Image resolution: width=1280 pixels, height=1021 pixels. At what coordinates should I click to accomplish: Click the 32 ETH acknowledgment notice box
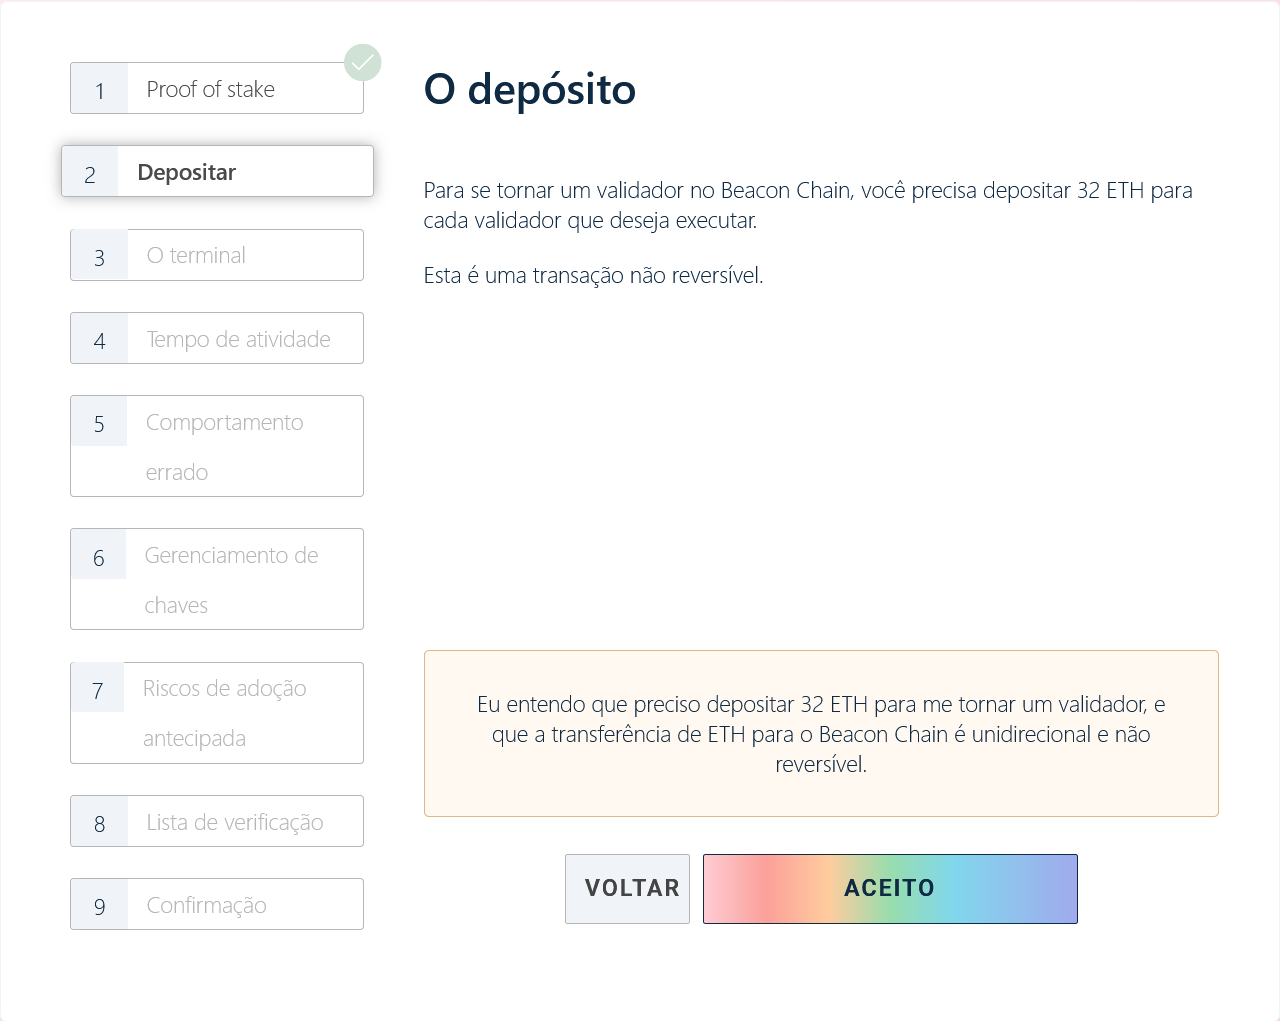click(822, 733)
